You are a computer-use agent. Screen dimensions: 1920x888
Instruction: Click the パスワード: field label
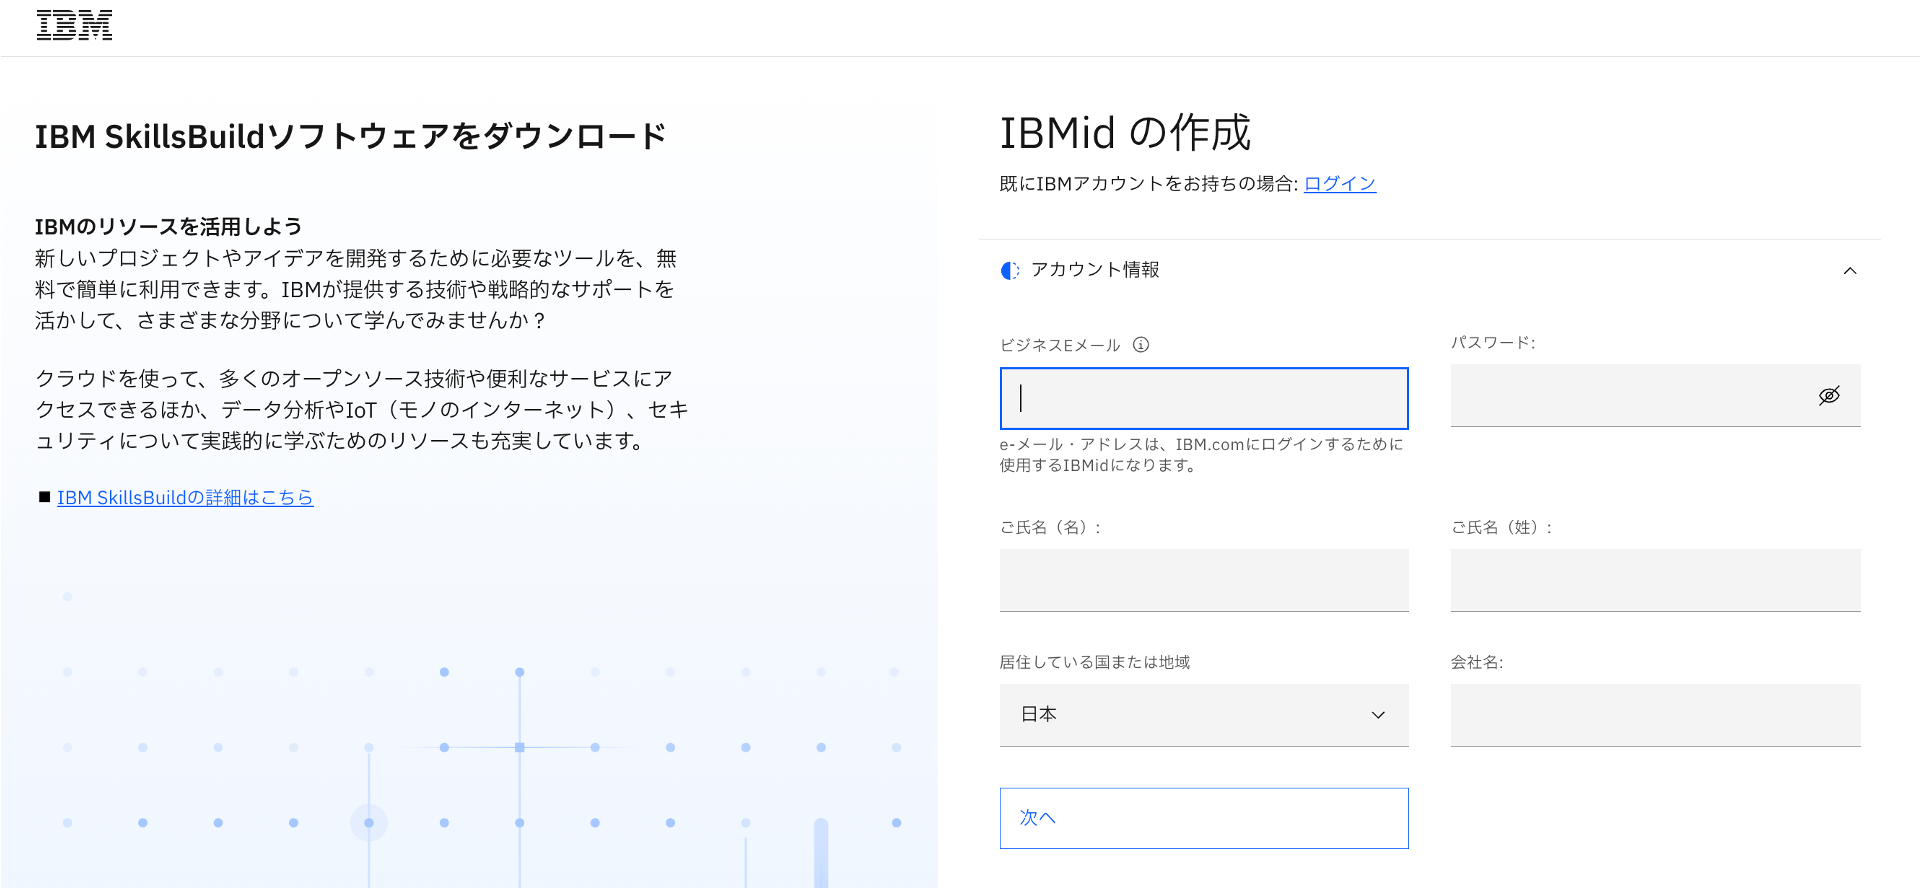point(1493,343)
